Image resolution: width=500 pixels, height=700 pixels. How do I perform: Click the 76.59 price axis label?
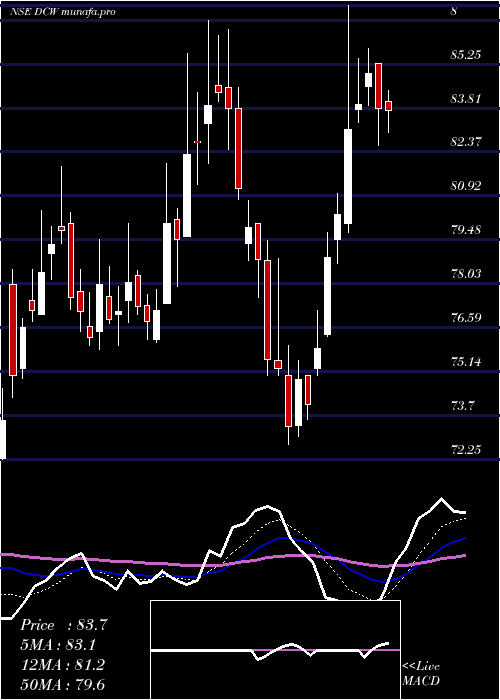(466, 318)
